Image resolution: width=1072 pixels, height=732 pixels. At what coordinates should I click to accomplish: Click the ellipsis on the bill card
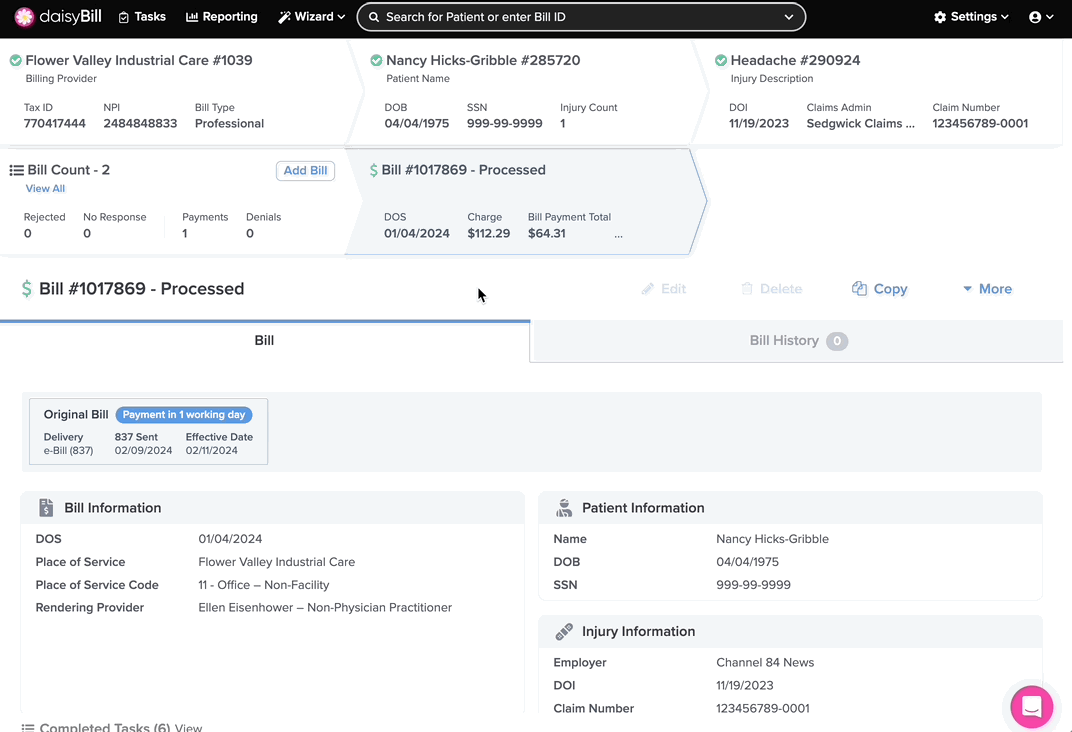tap(618, 235)
